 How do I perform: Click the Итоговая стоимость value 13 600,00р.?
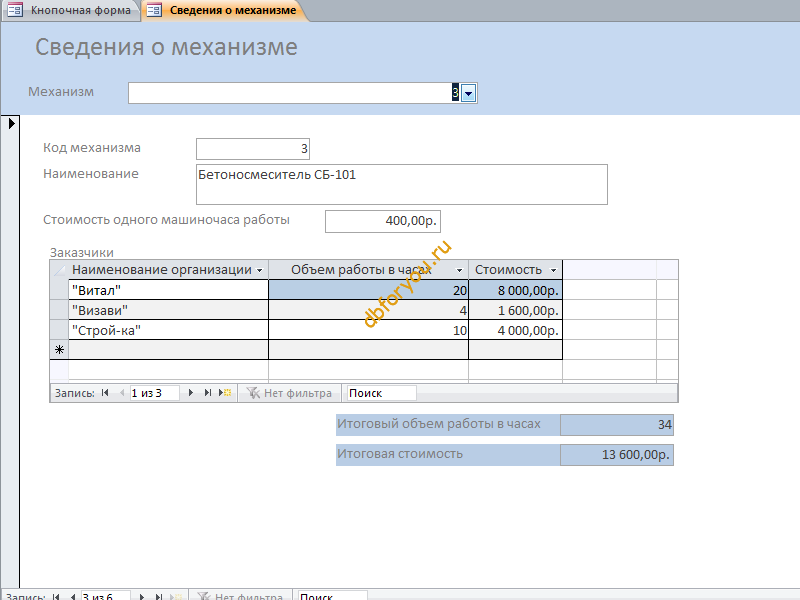click(617, 455)
